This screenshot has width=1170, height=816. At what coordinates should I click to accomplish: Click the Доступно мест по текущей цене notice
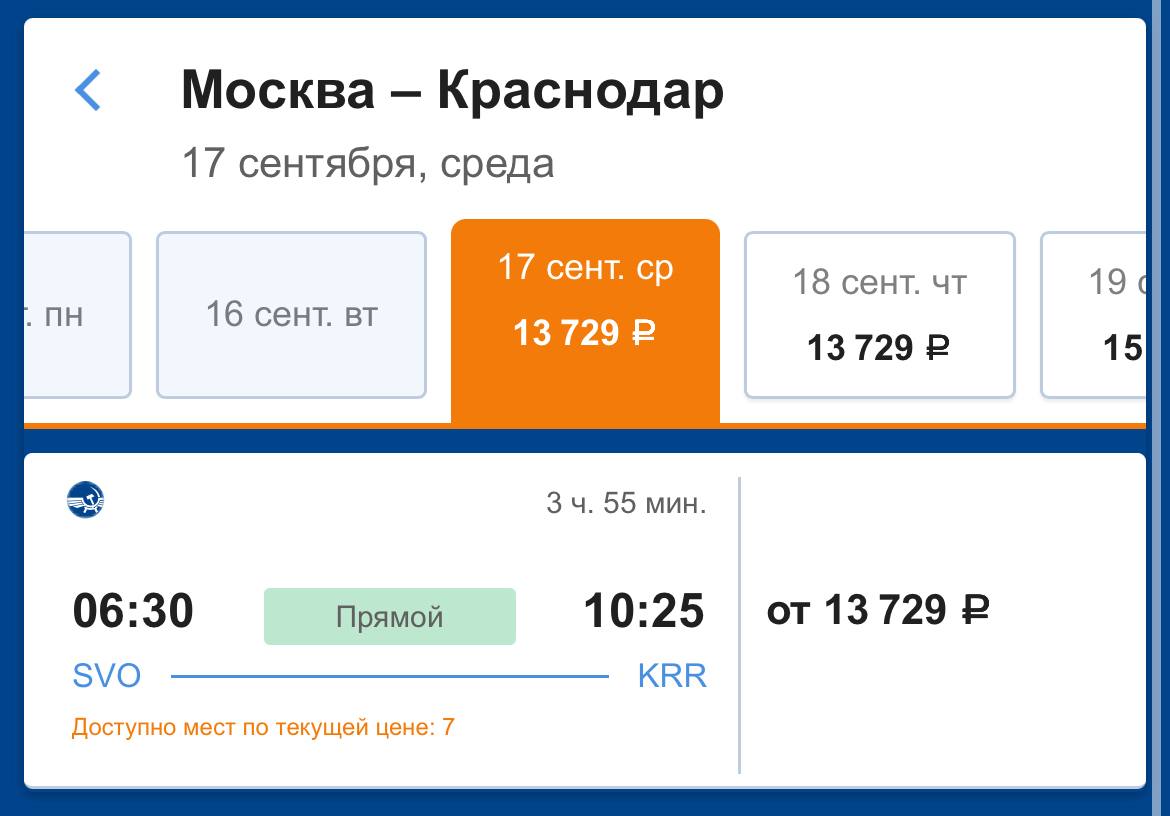[x=263, y=727]
